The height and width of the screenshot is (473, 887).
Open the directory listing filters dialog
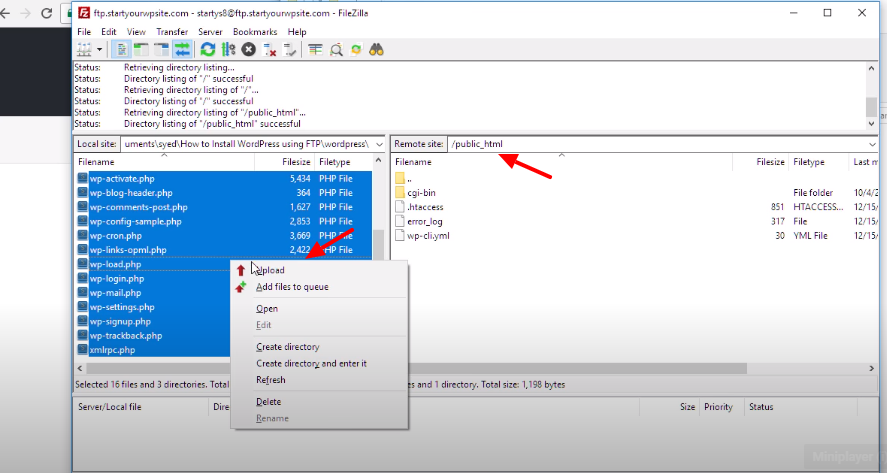(x=315, y=50)
